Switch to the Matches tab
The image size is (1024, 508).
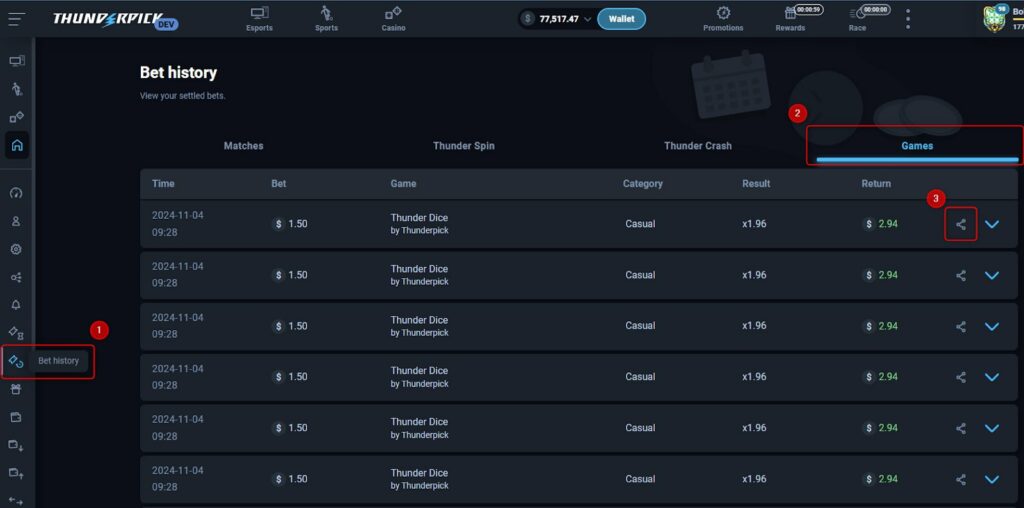coord(244,146)
